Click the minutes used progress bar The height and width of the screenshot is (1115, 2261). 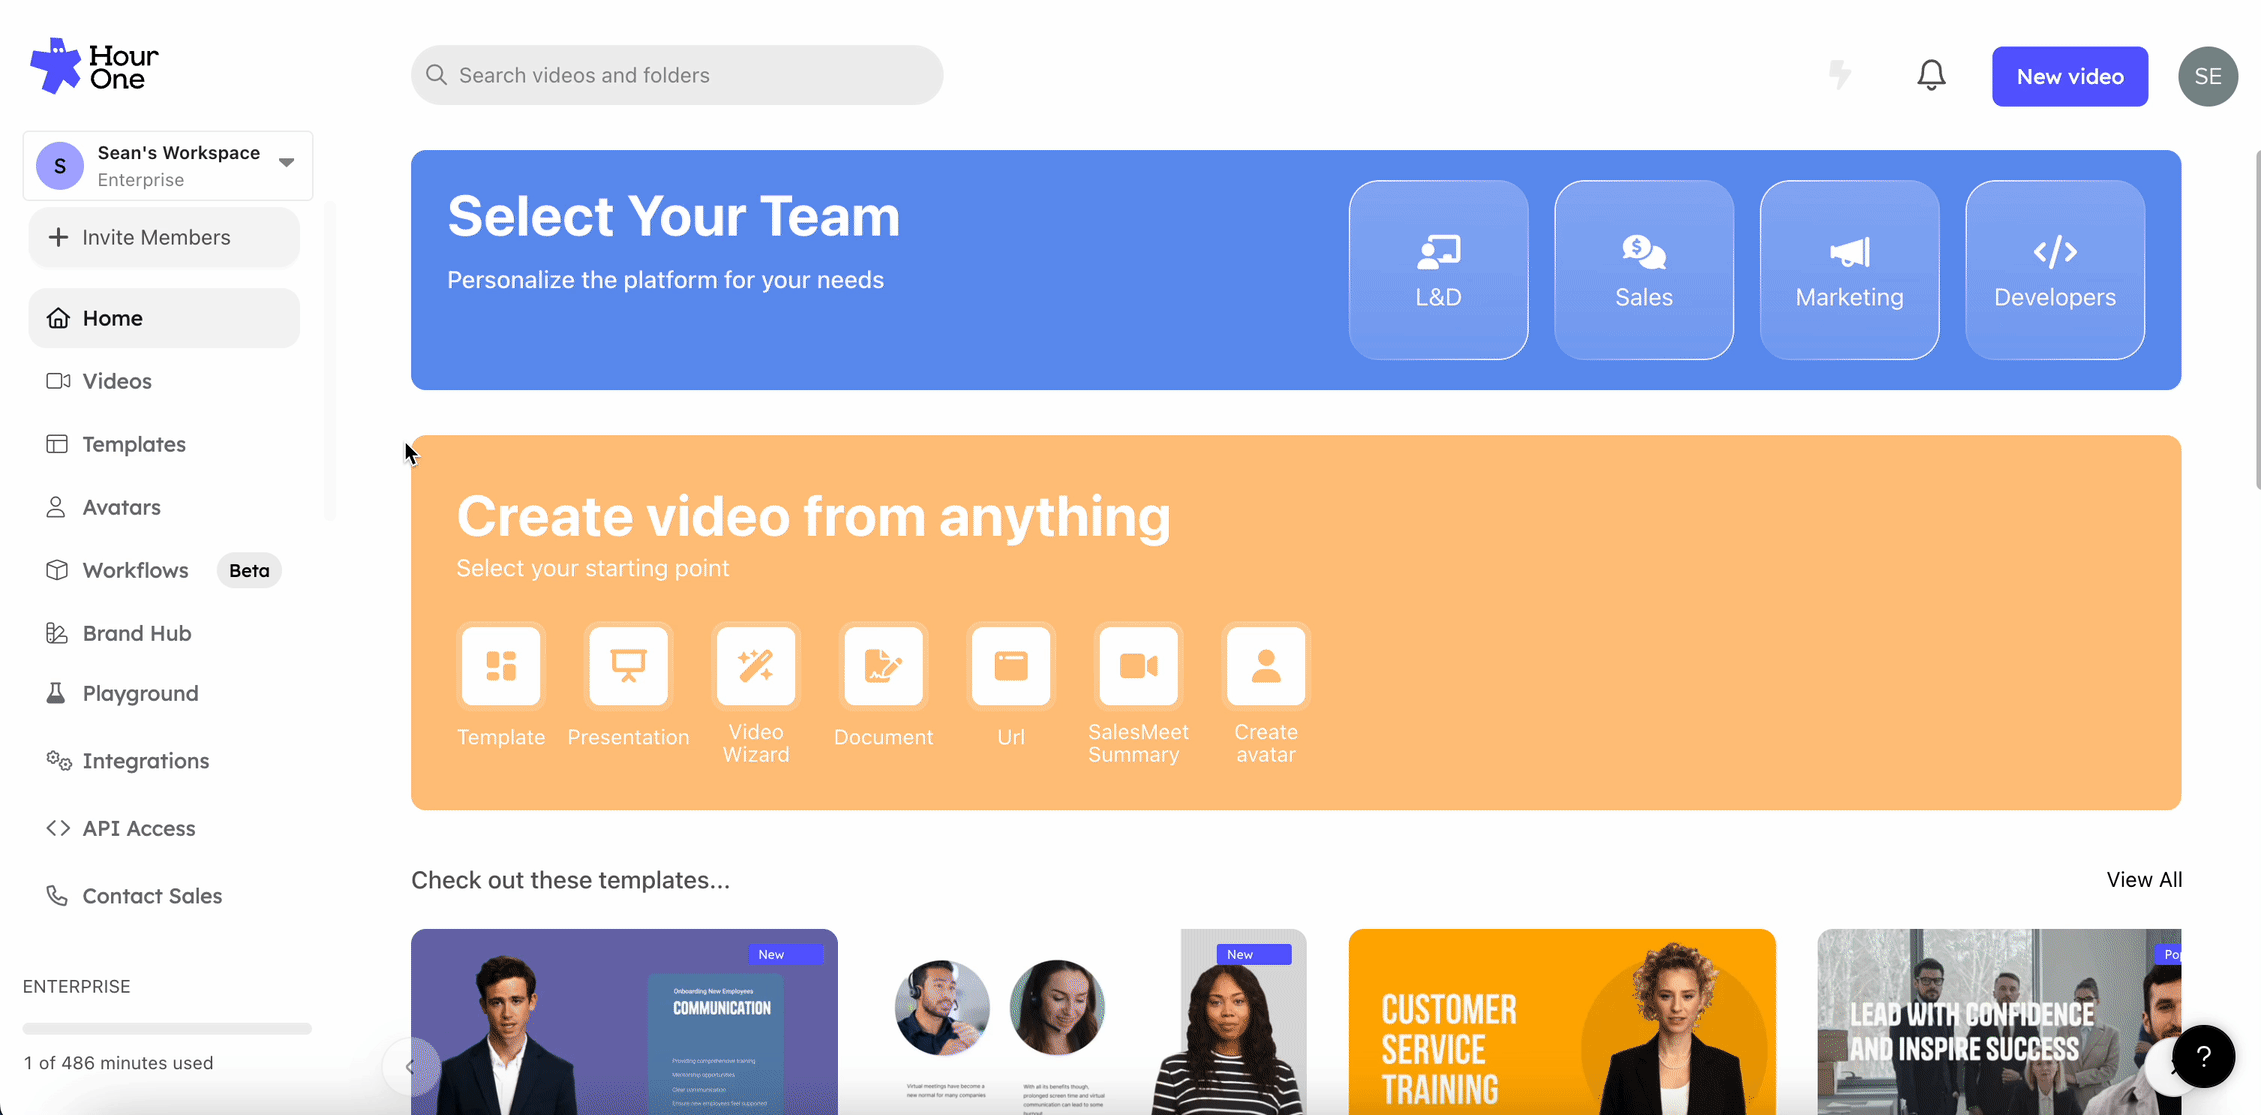[x=166, y=1027]
